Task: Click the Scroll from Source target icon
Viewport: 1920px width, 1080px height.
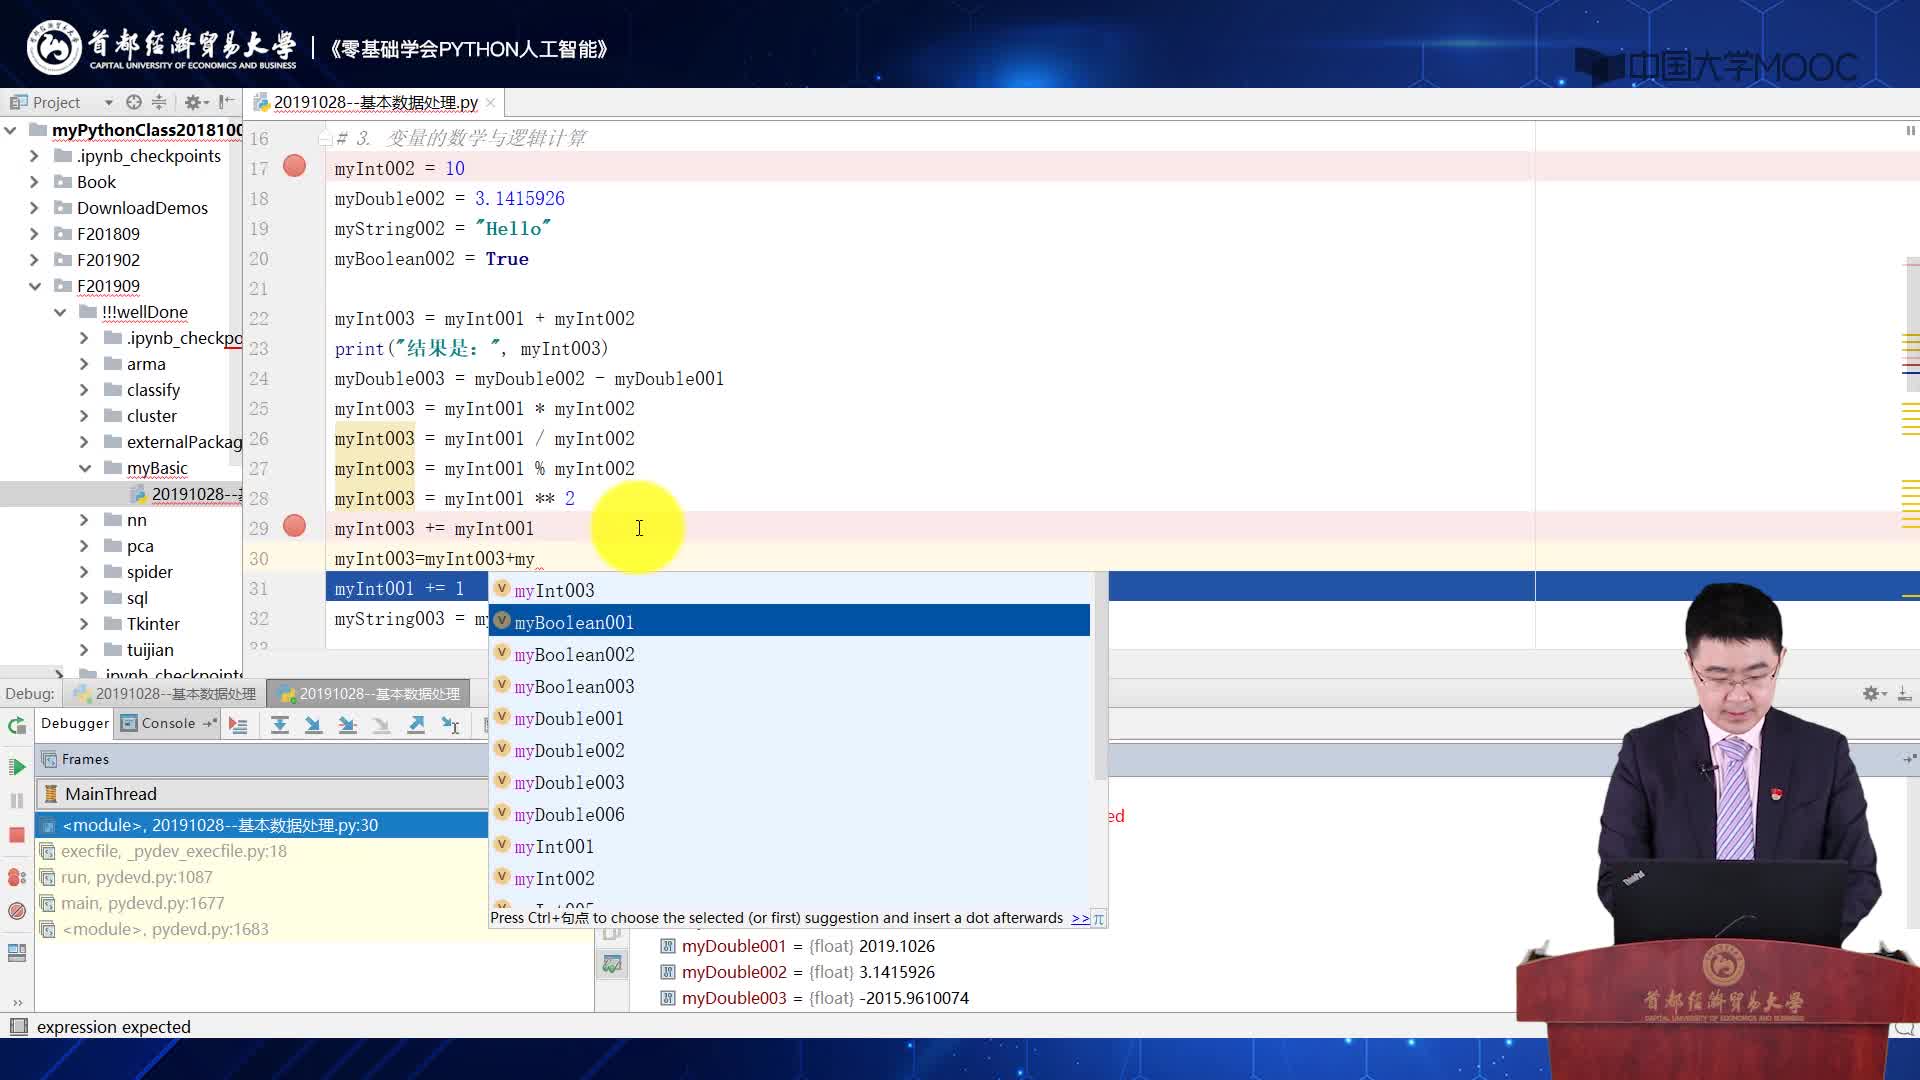Action: pyautogui.click(x=134, y=102)
